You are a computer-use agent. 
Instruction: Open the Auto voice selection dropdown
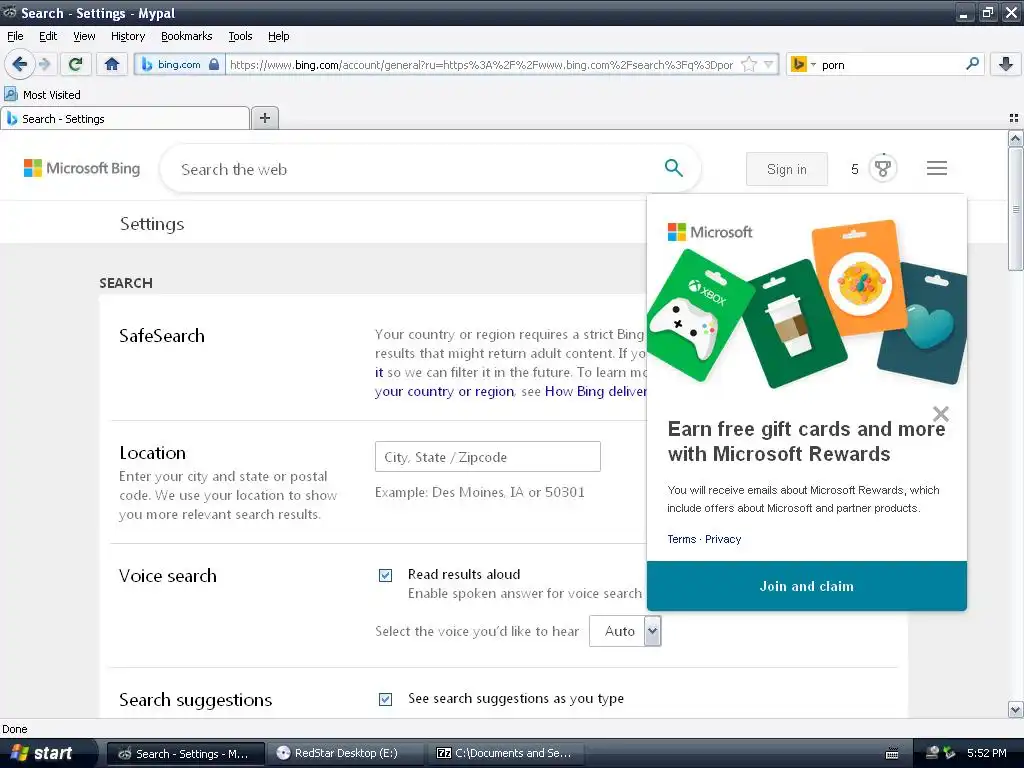tap(625, 631)
